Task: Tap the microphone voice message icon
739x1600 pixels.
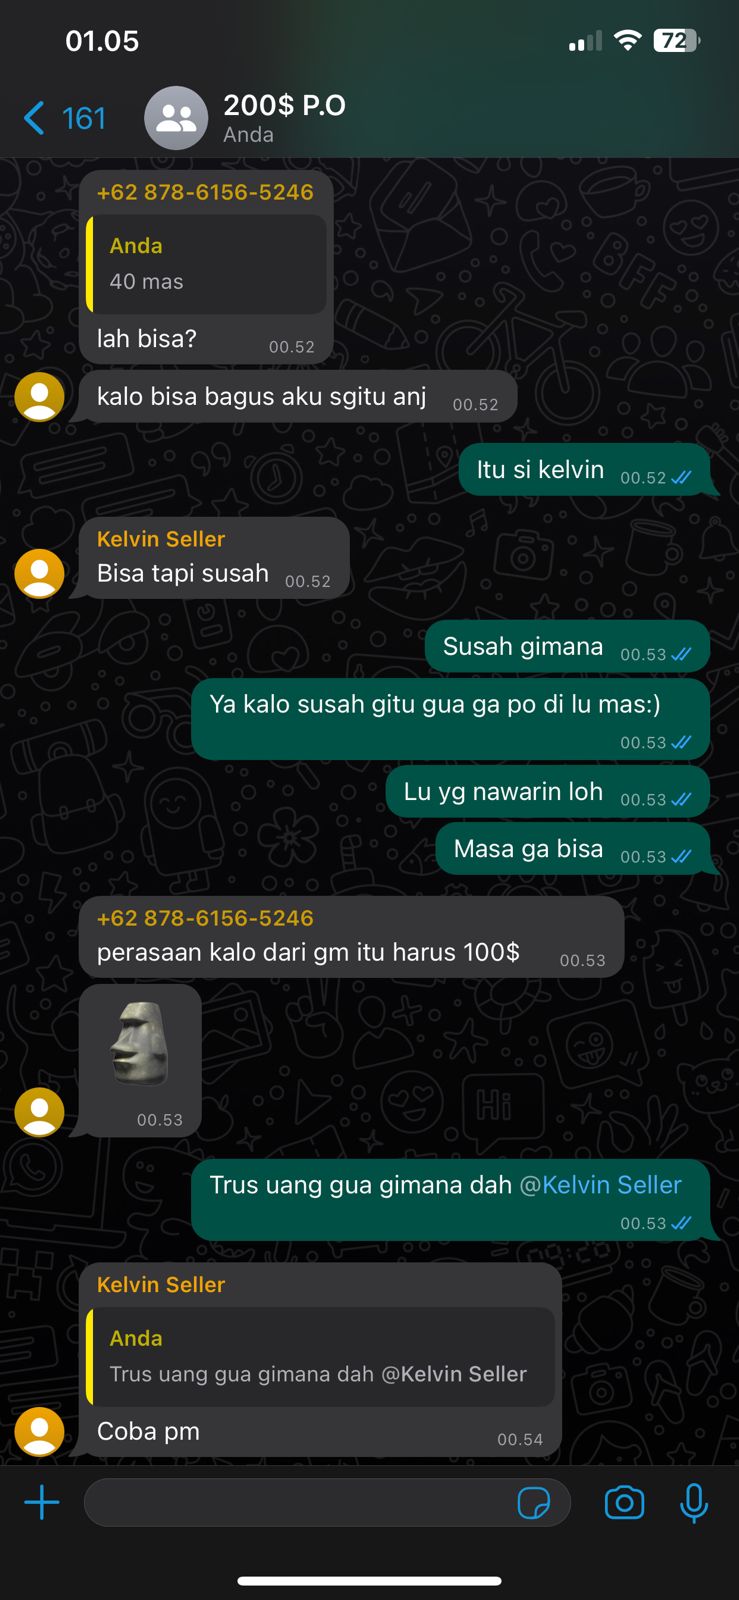Action: [694, 1503]
